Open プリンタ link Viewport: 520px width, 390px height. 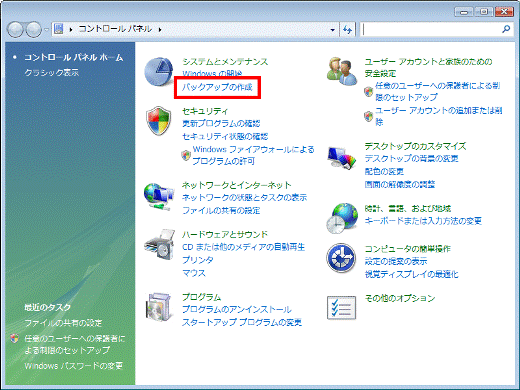[198, 260]
